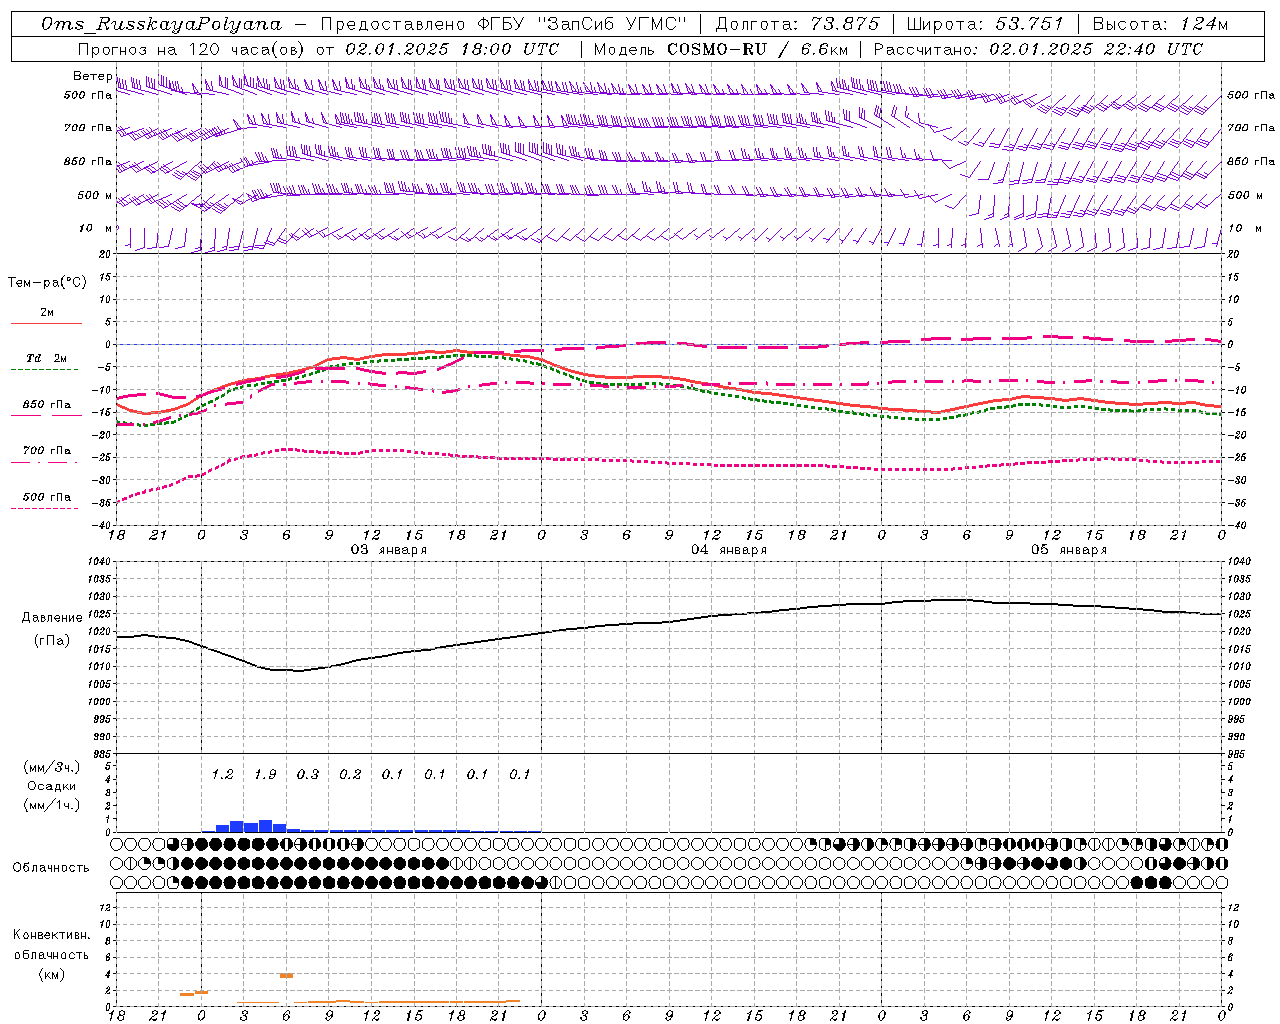Click the 1.2 precipitation total value
The image size is (1280, 1024).
pos(222,774)
